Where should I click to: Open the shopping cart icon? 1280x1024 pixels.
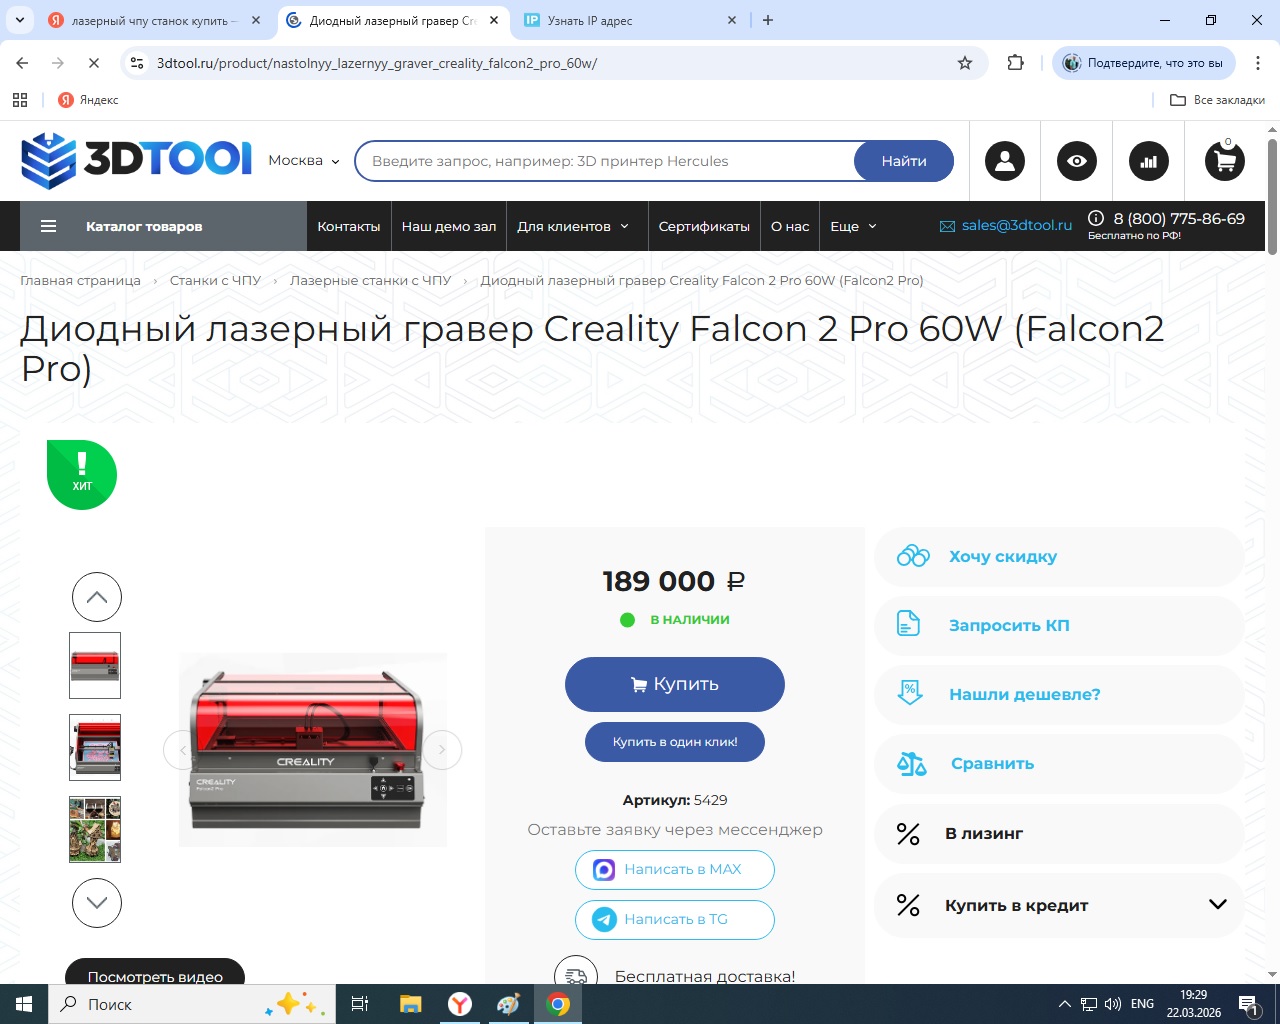coord(1224,160)
